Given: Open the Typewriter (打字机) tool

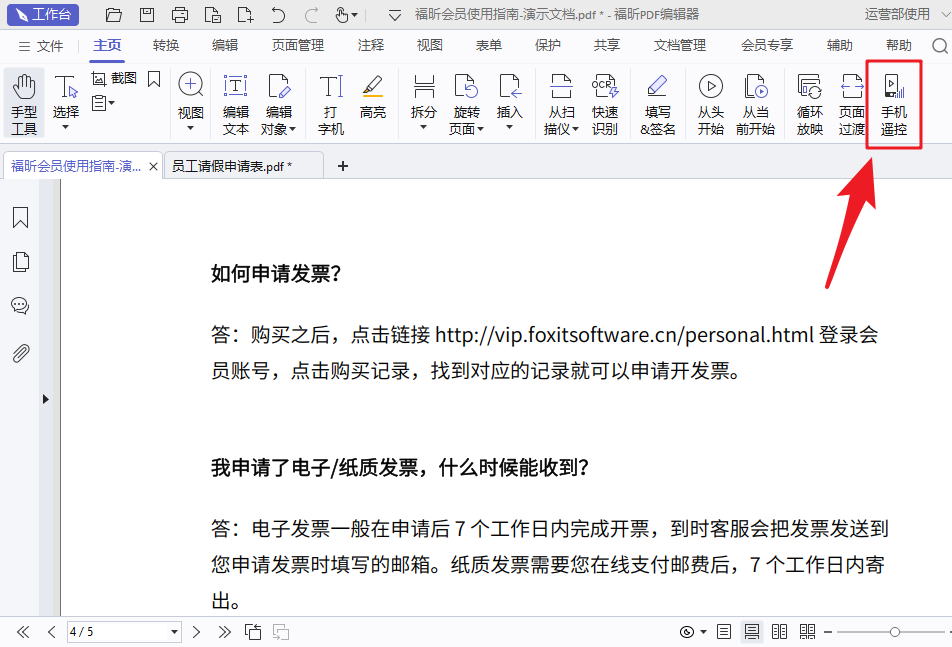Looking at the screenshot, I should [331, 104].
